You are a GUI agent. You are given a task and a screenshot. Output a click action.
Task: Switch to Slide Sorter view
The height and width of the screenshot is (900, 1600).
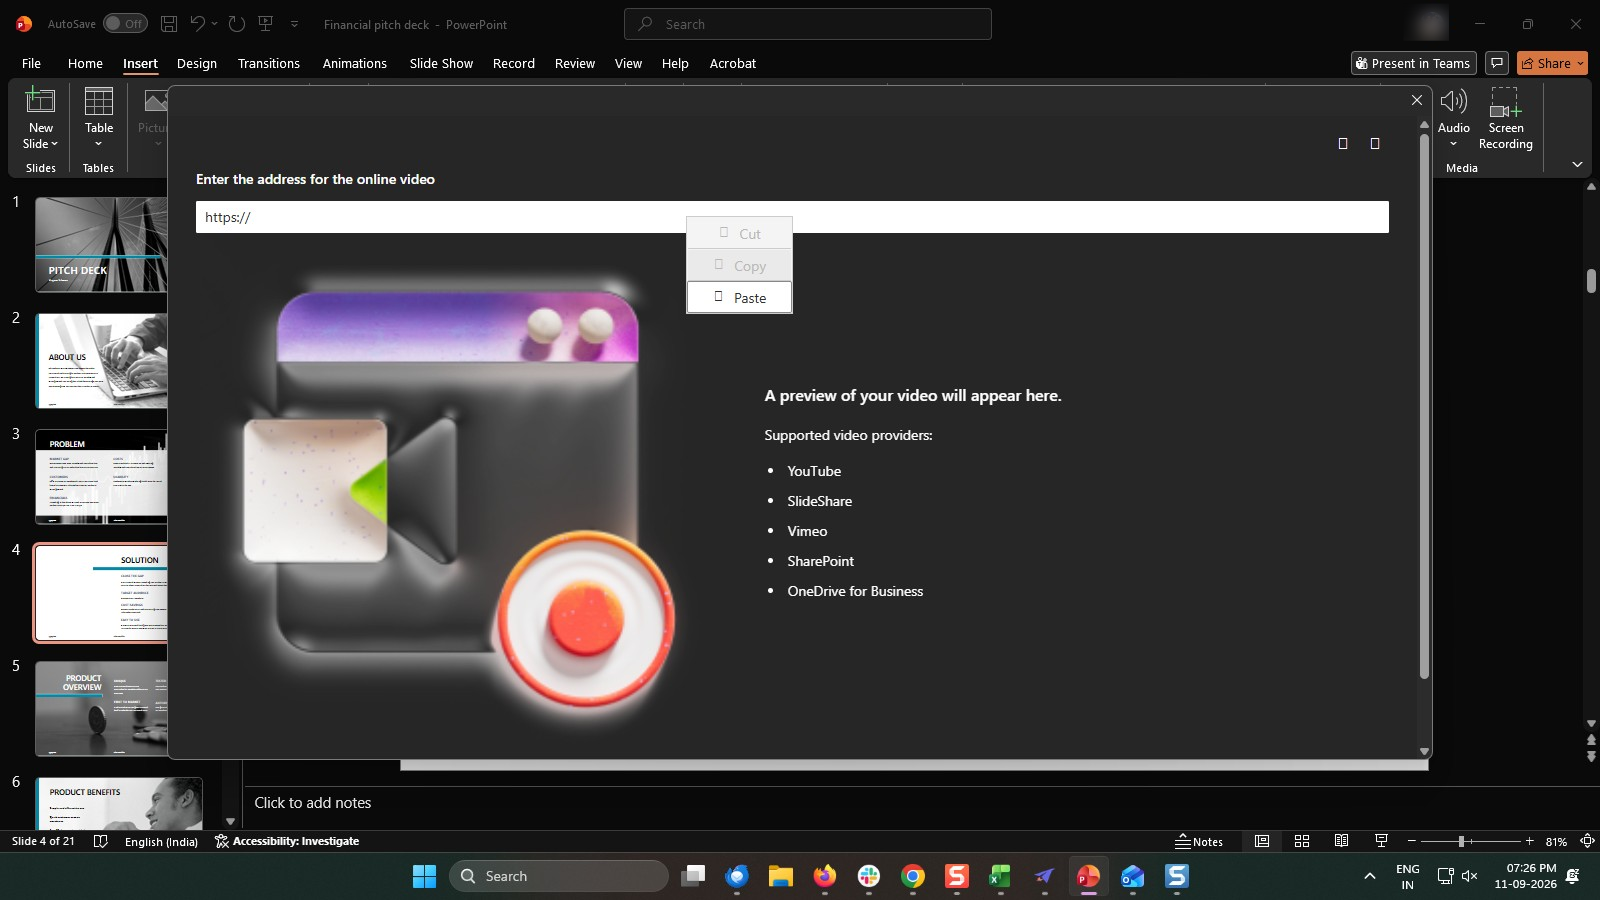(1302, 841)
